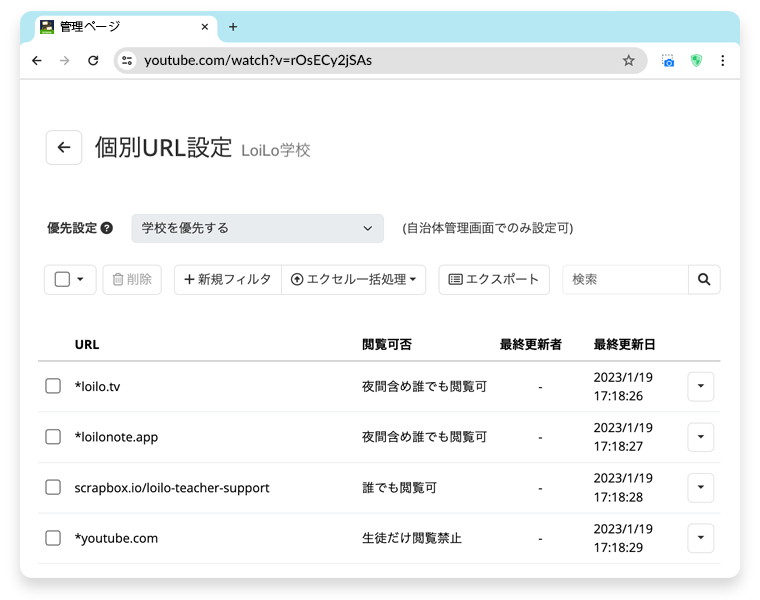Screen dimensions: 760x600
Task: Go back using the page back arrow button
Action: click(64, 147)
